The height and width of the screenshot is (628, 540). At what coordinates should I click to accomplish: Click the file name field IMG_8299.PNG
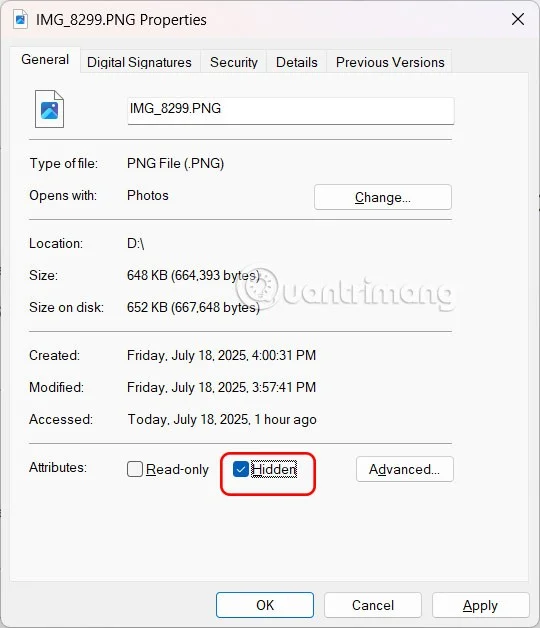290,111
